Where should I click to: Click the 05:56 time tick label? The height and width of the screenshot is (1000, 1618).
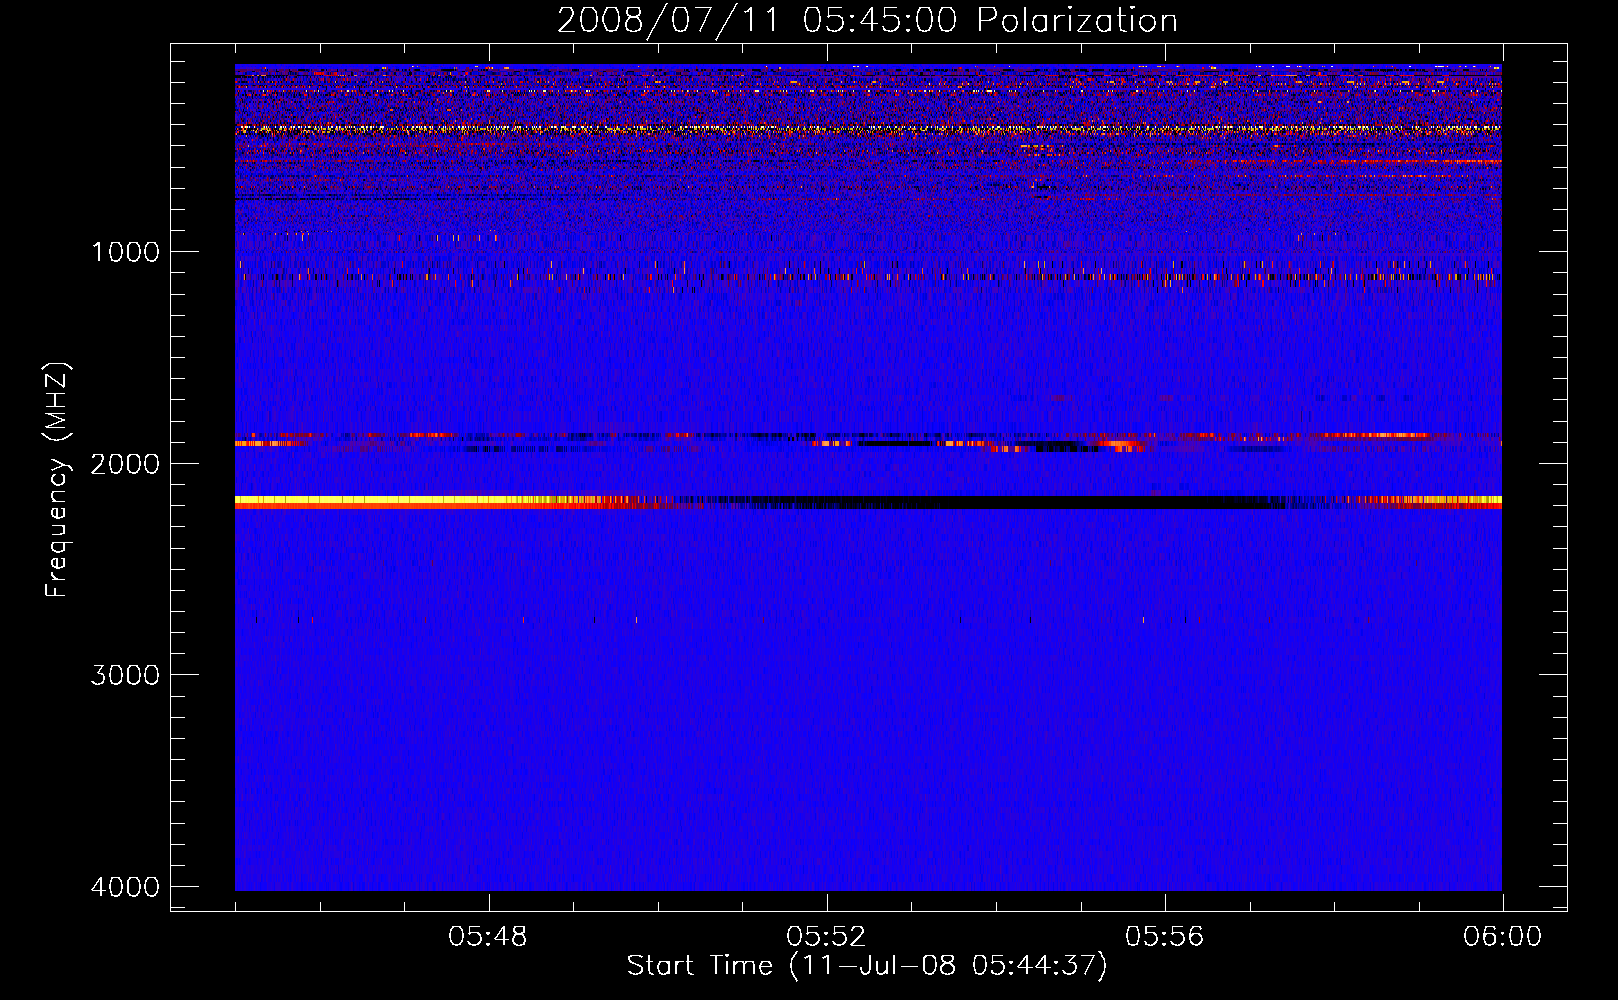pyautogui.click(x=1164, y=937)
